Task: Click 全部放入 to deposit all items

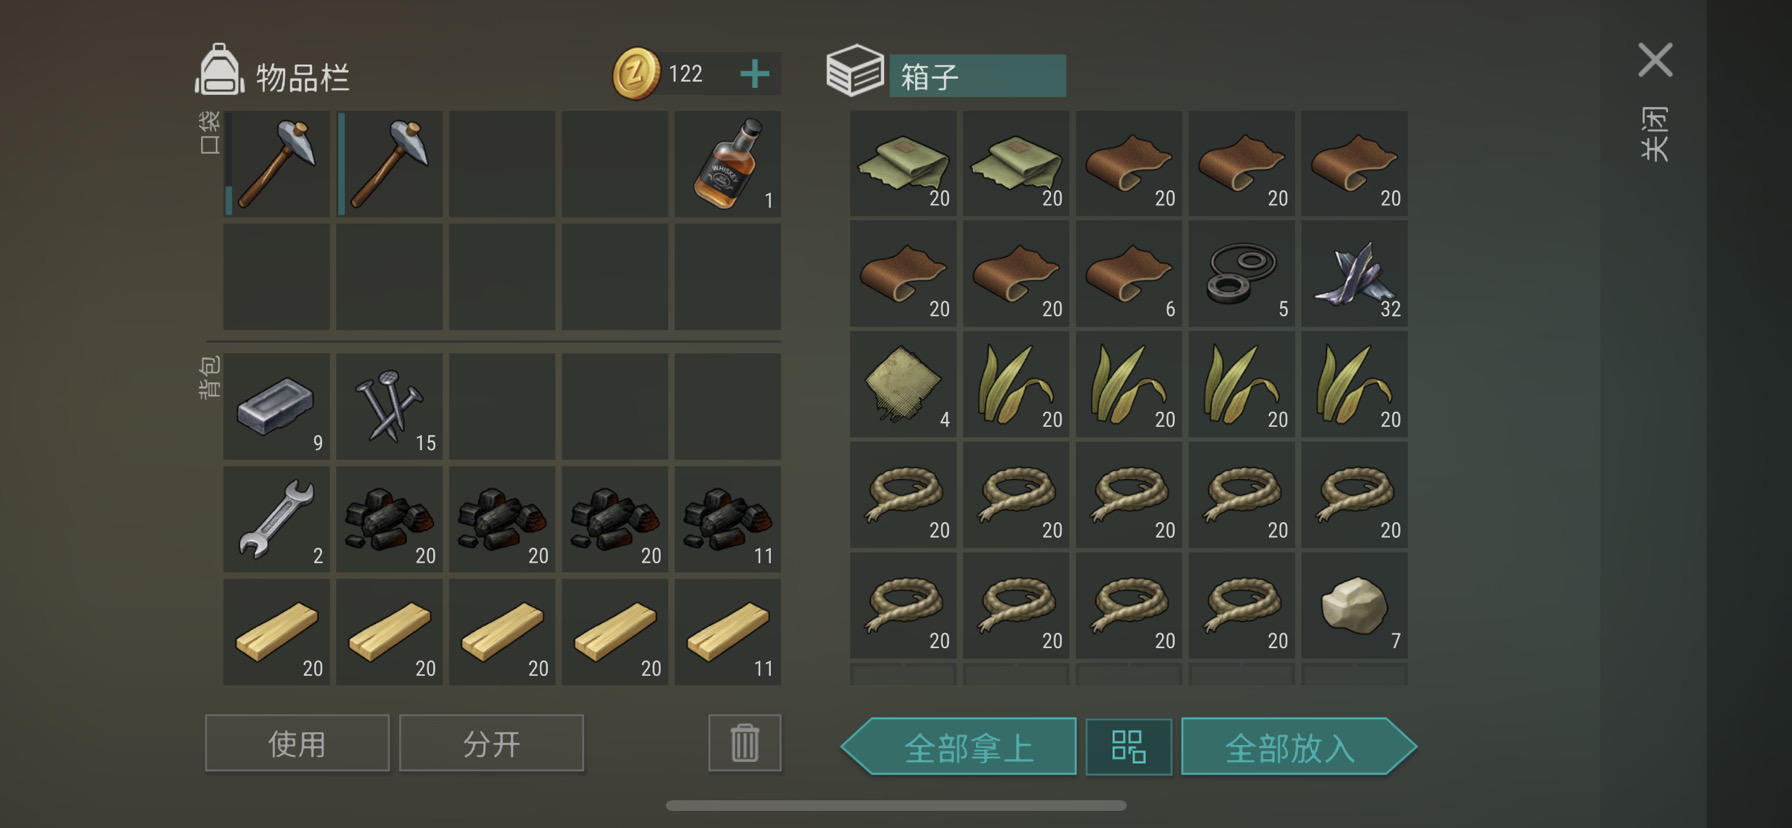Action: click(1298, 747)
